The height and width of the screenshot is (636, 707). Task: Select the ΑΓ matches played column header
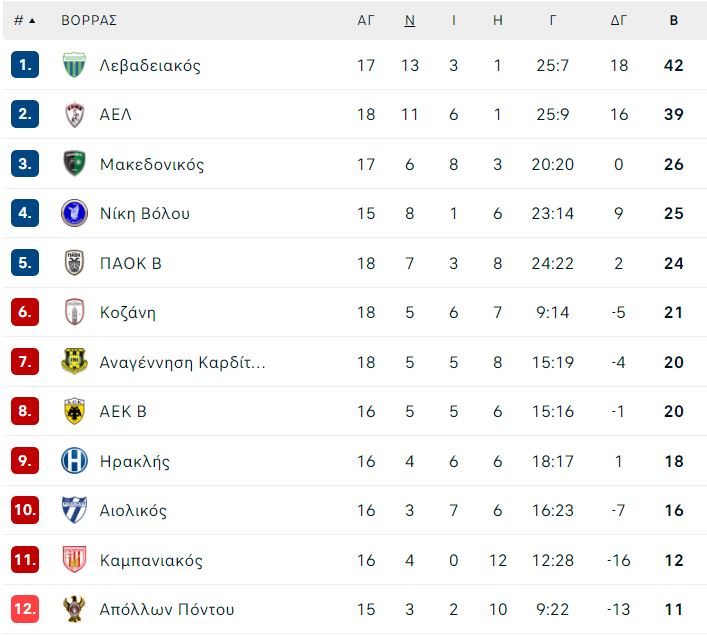(x=366, y=20)
